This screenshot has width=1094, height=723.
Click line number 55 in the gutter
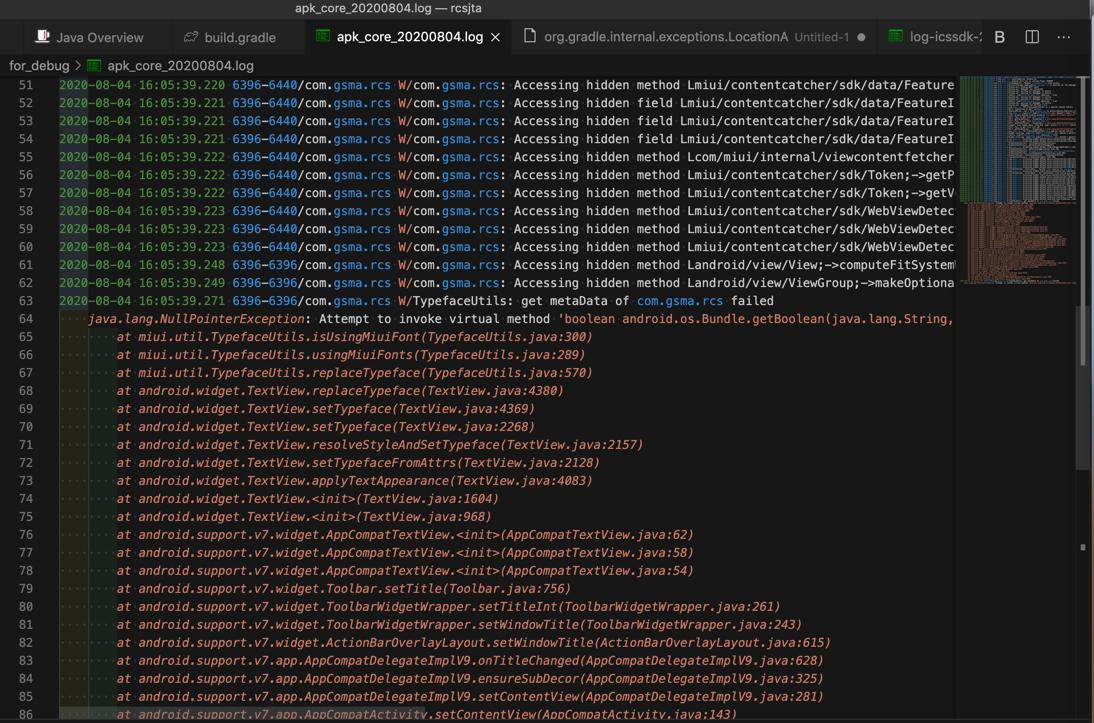[x=26, y=157]
